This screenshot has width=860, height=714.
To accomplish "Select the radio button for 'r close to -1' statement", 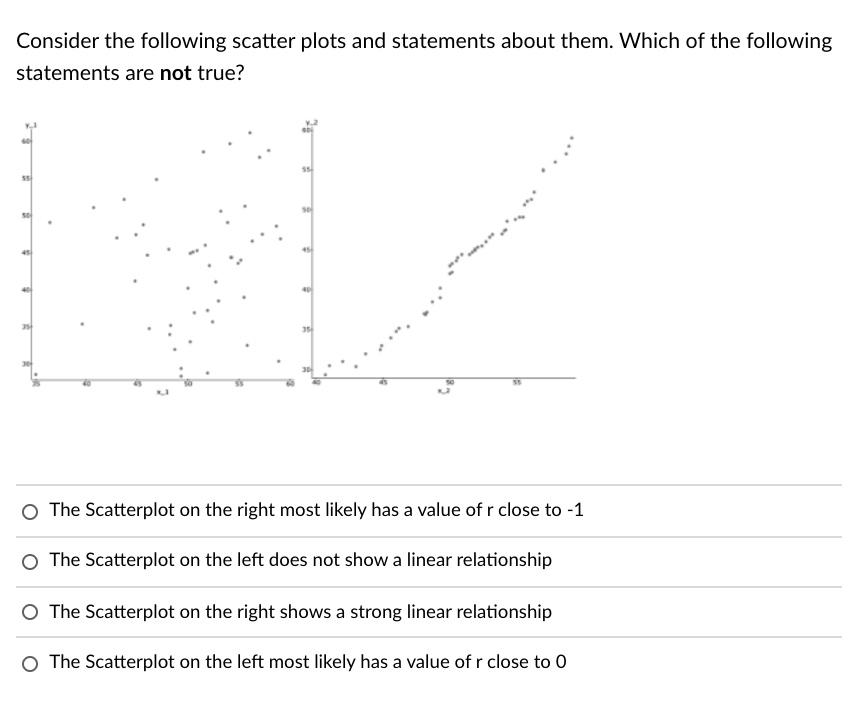I will coord(30,510).
